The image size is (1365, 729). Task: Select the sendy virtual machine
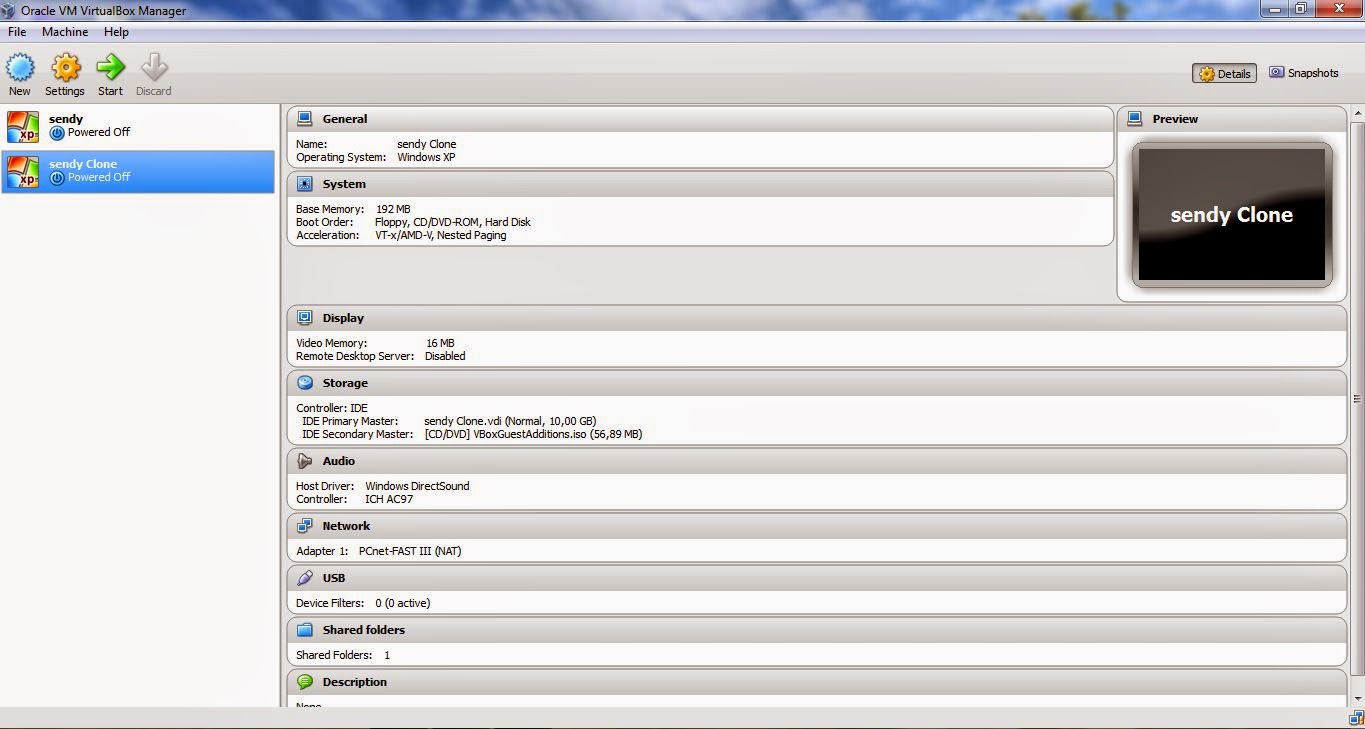tap(138, 126)
